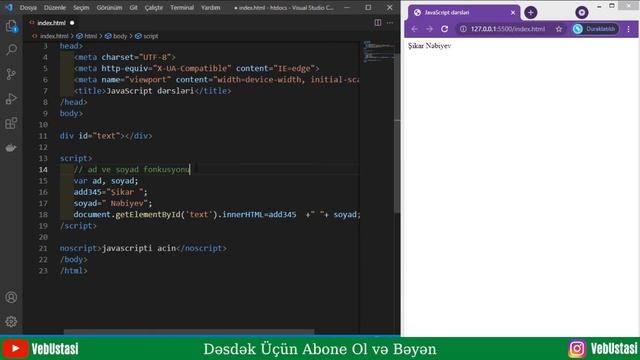
Task: Click 'javascripti acin' noscript text
Action: tap(139, 248)
